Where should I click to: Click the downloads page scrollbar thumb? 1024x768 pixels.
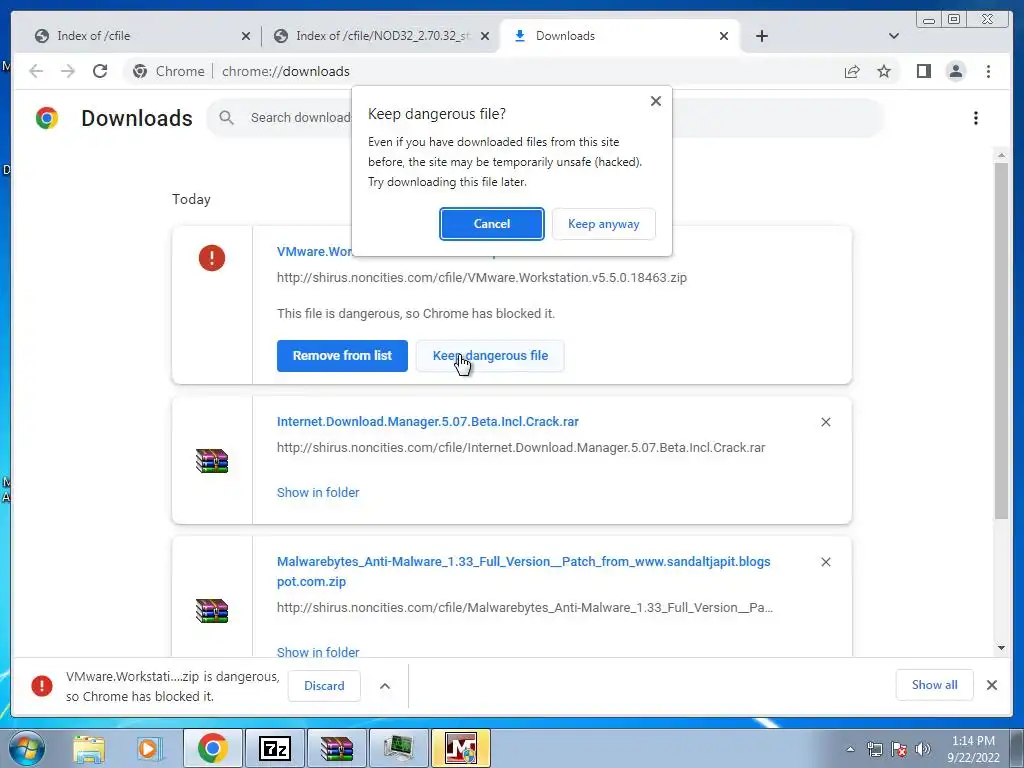coord(1001,341)
